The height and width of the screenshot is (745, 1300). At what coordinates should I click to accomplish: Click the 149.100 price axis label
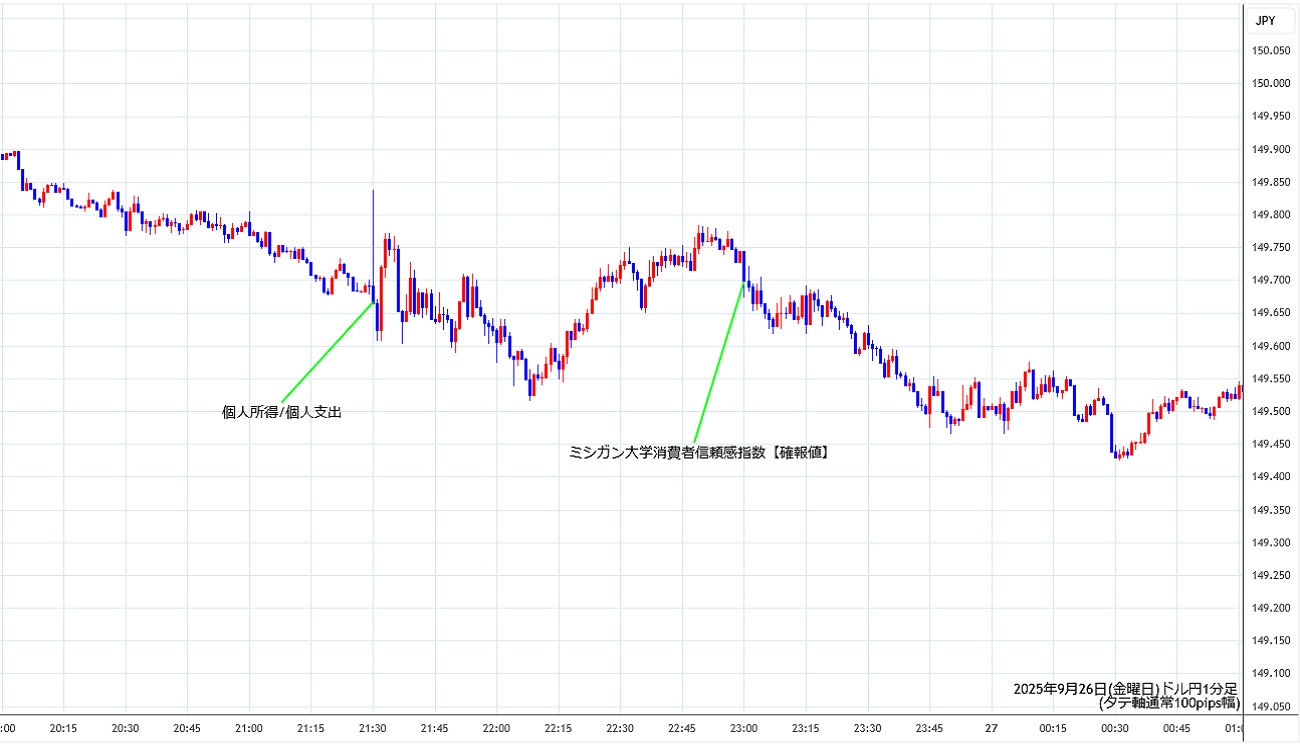(1271, 675)
